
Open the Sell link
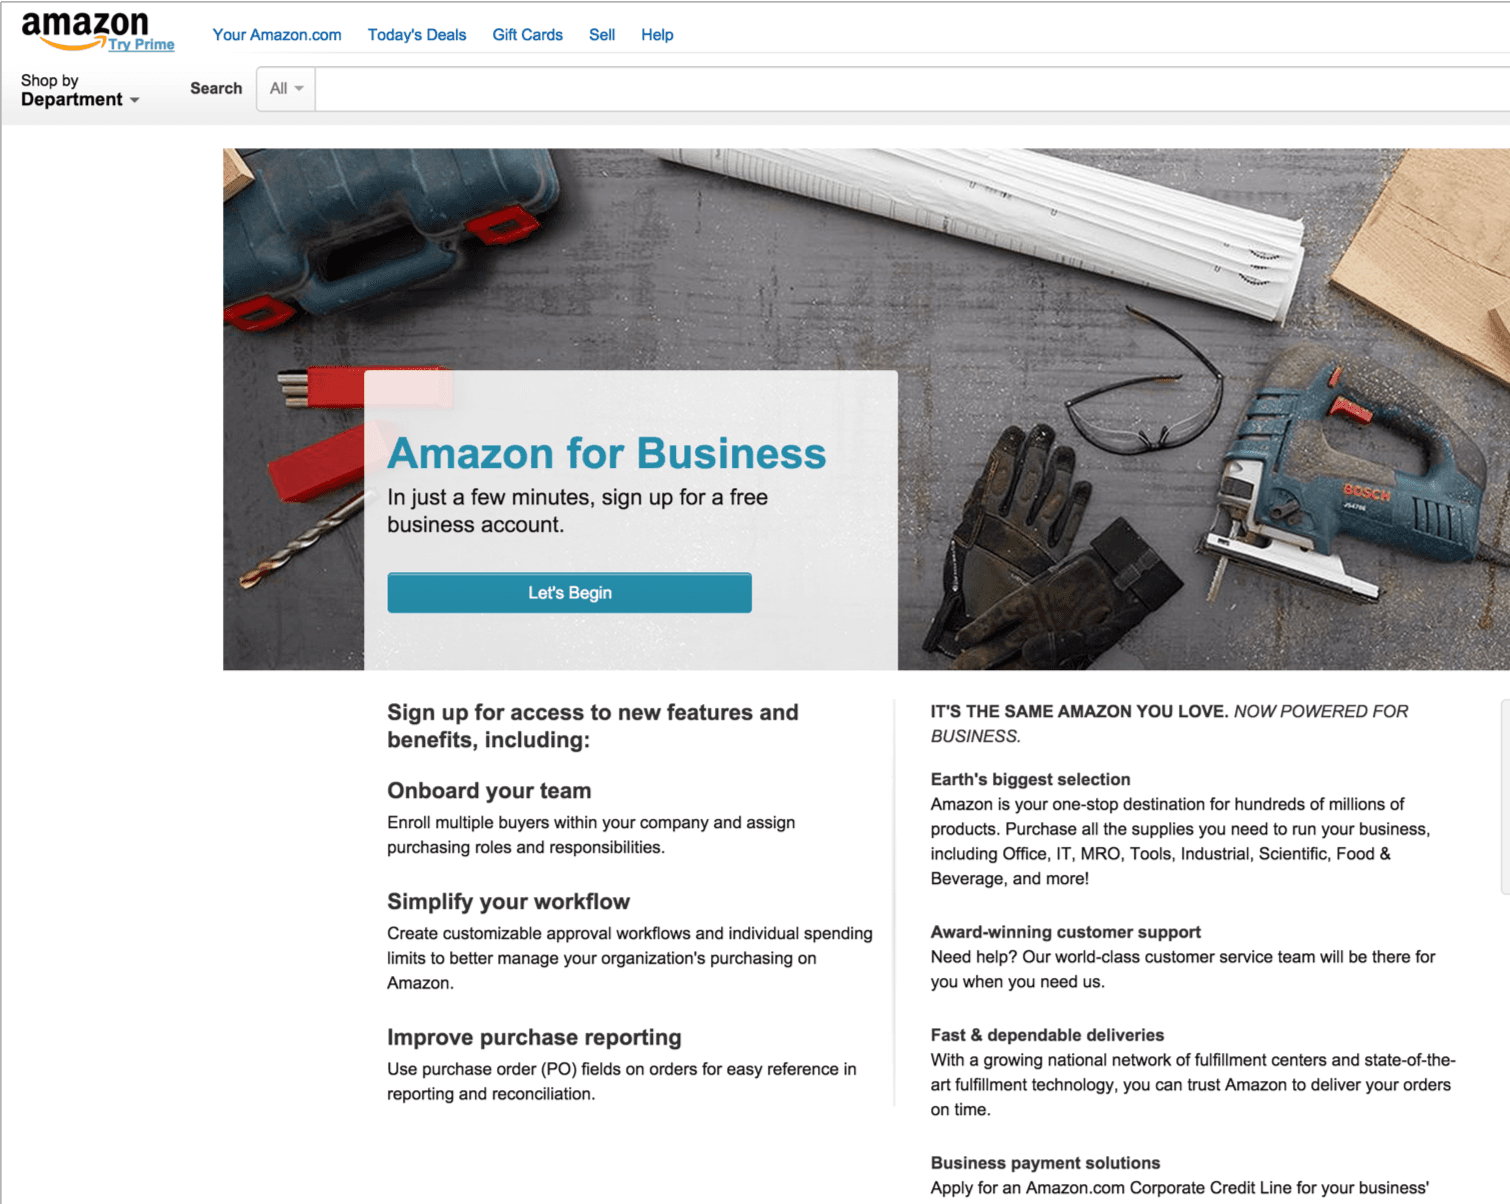pos(602,35)
